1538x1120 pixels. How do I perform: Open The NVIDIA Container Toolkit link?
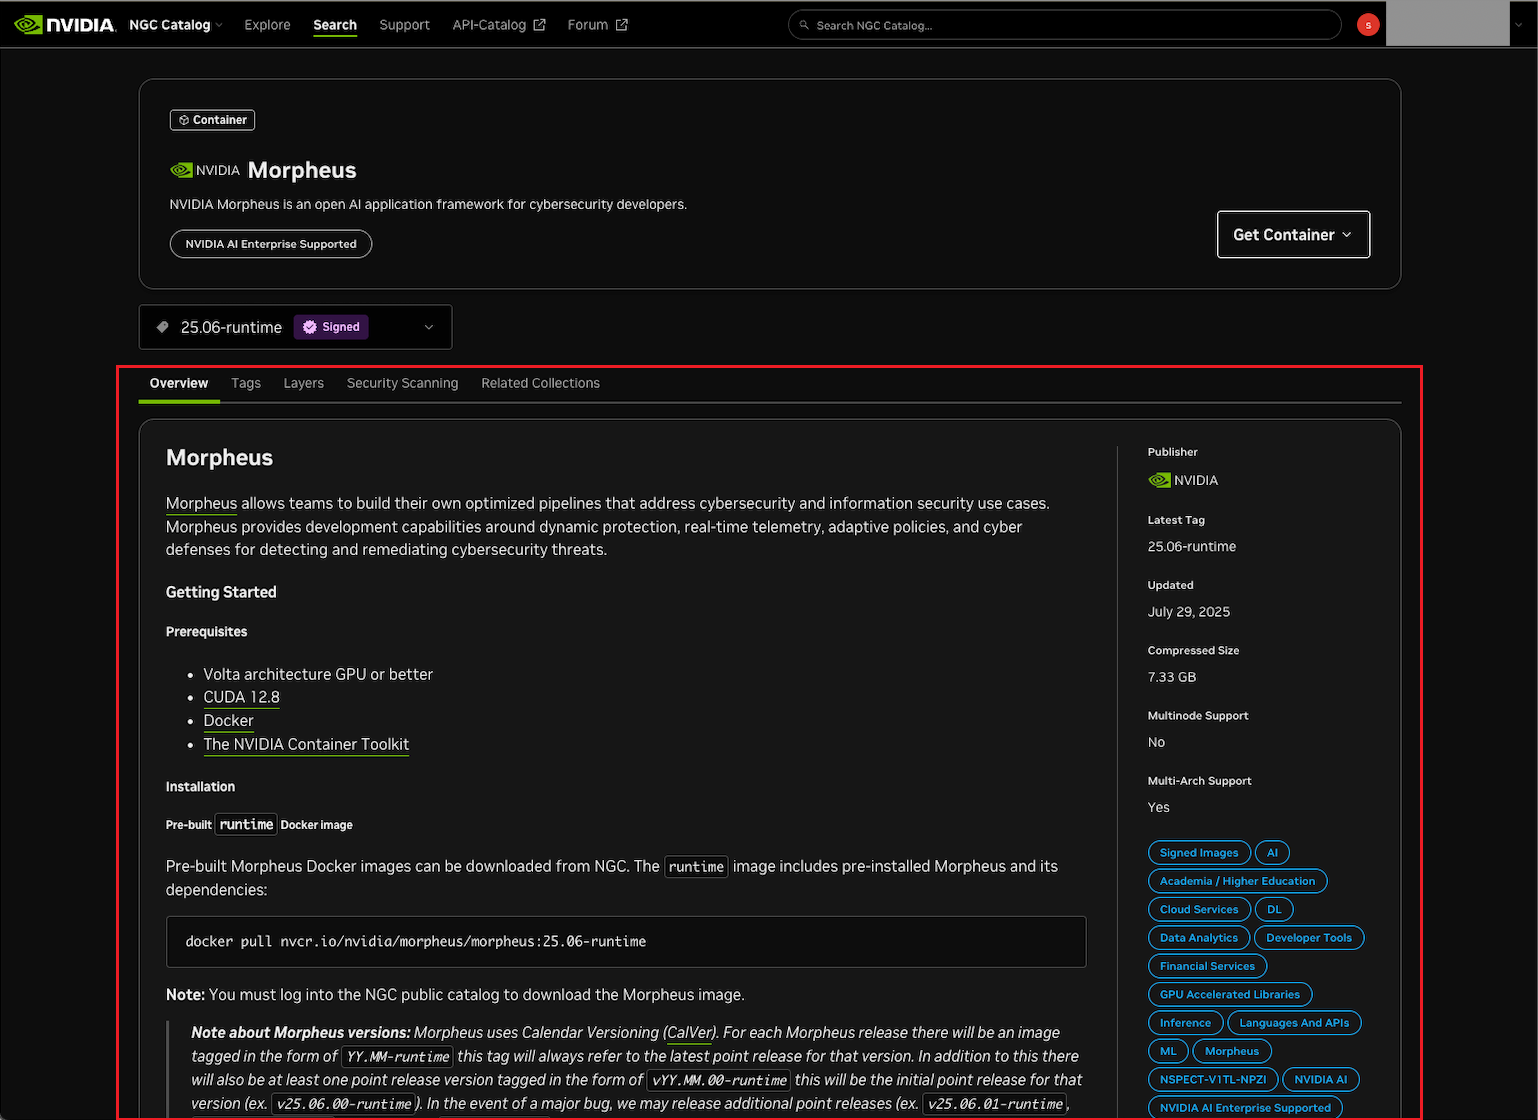pos(306,744)
